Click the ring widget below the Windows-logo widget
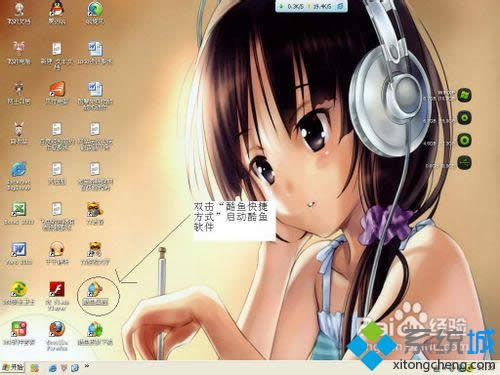The image size is (500, 375). coord(464,118)
